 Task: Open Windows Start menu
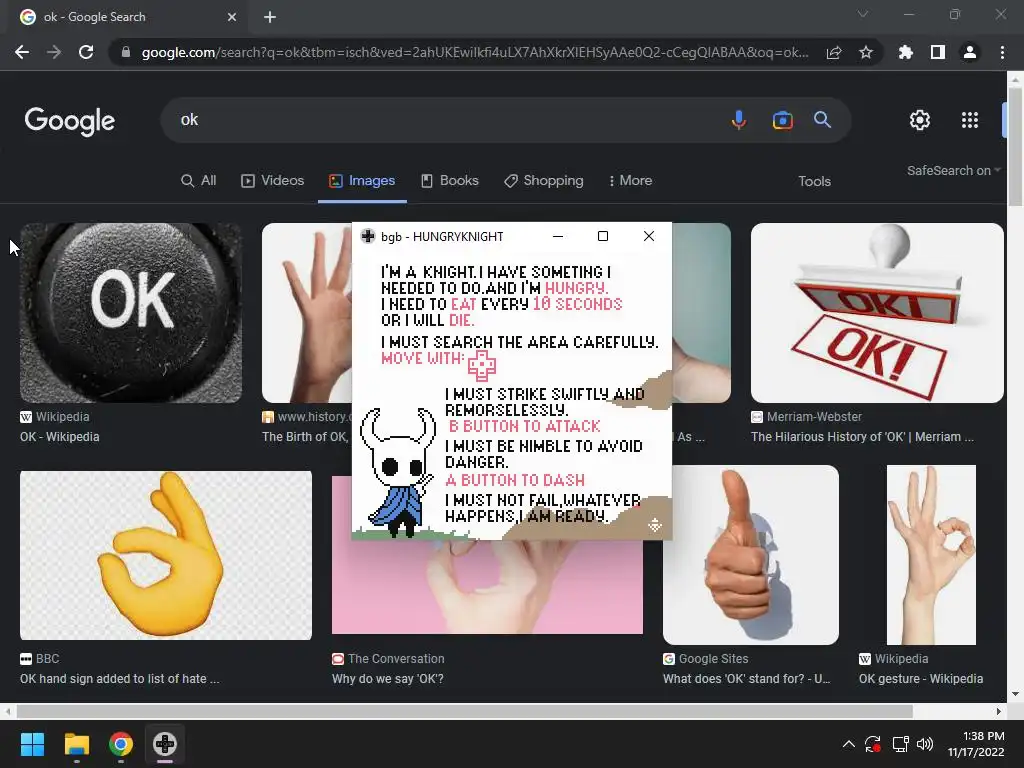click(x=32, y=744)
